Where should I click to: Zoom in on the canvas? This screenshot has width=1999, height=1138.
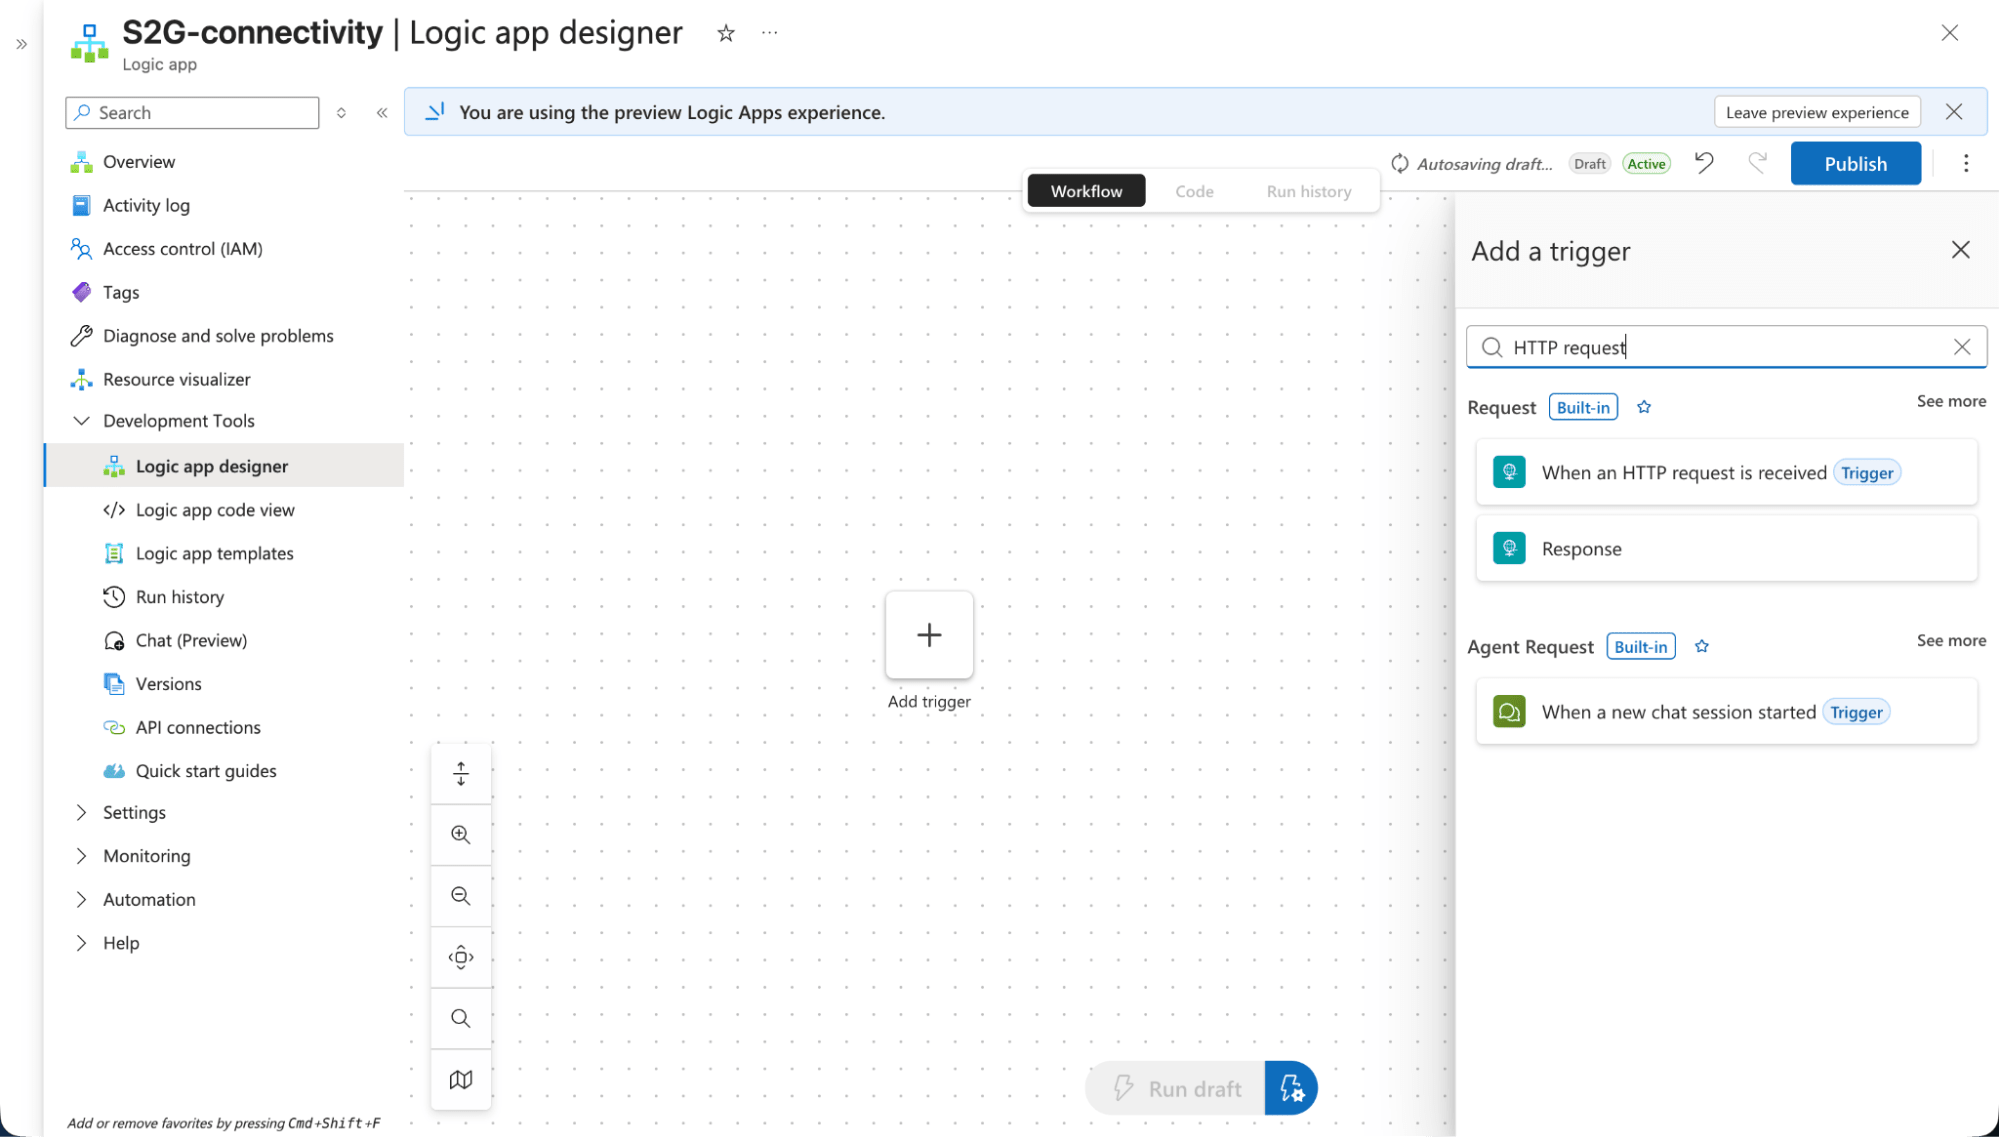point(461,834)
